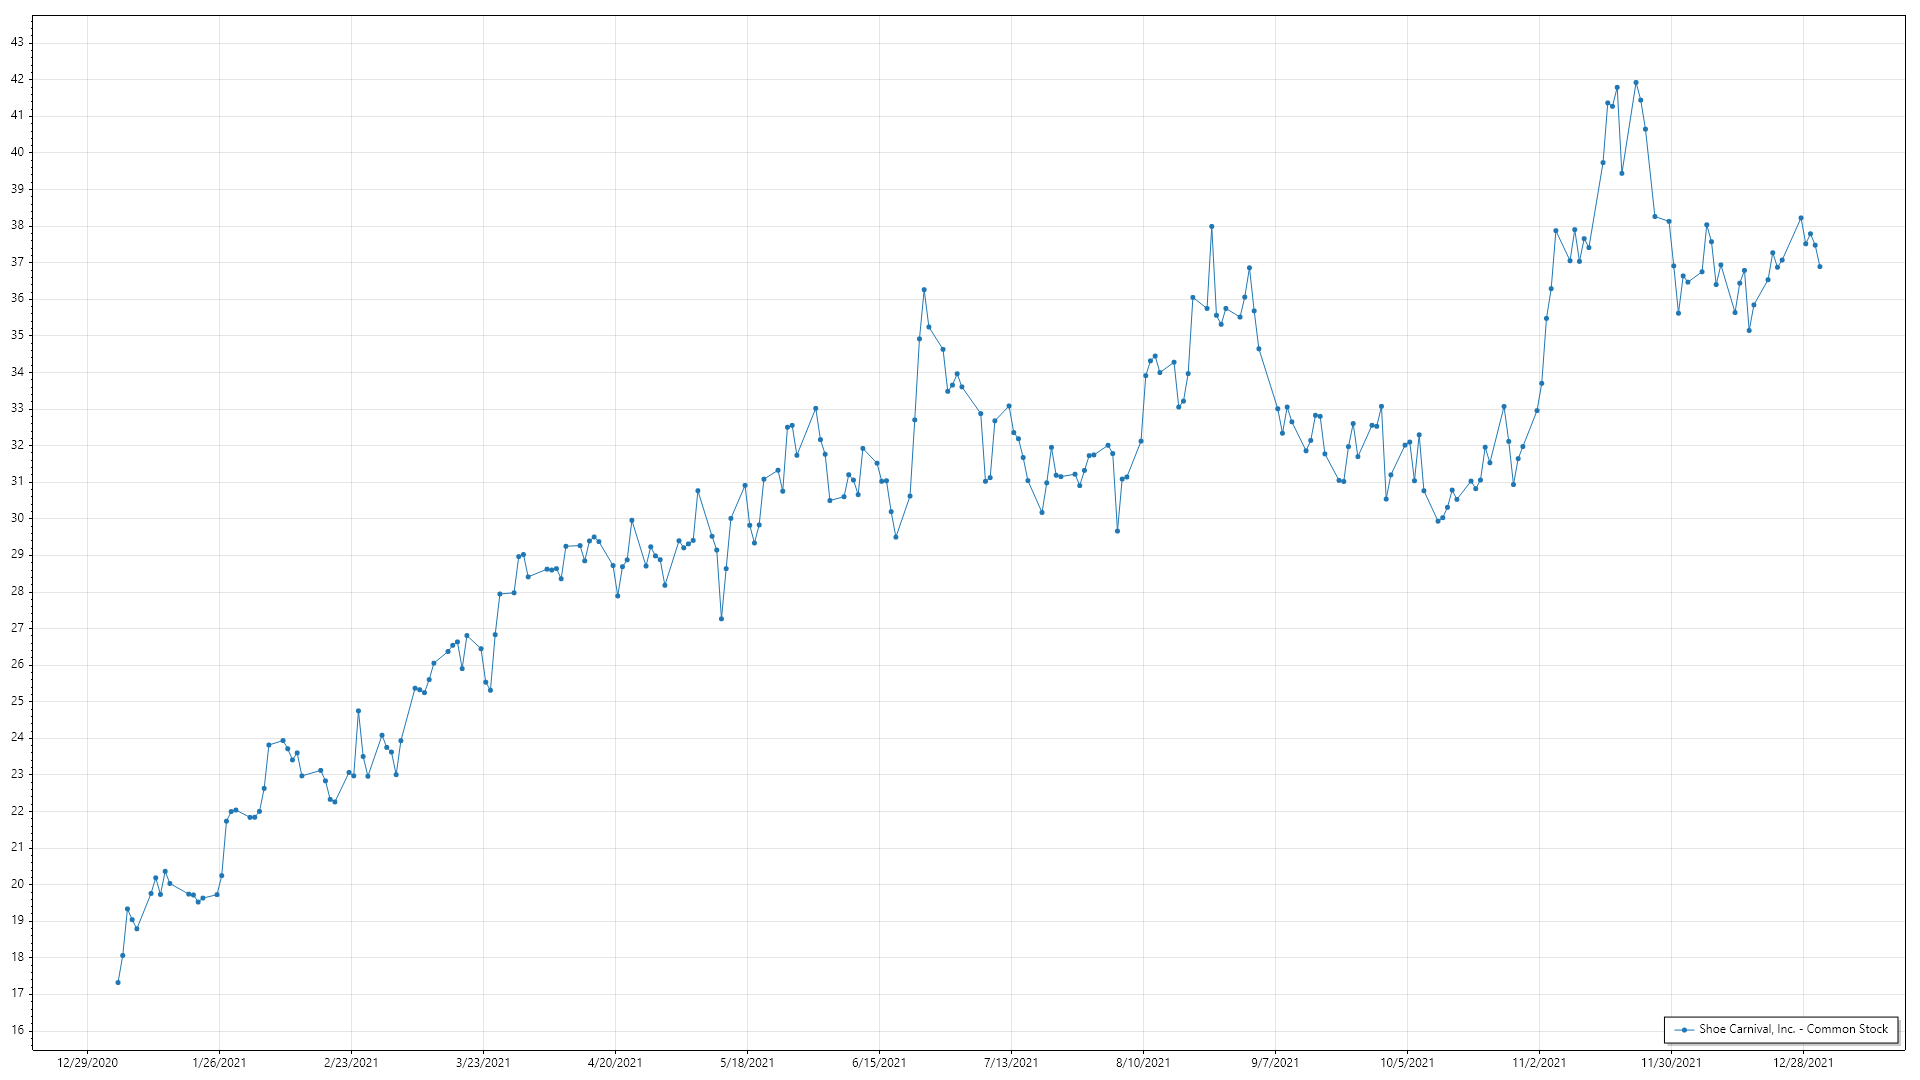Click the 3/23/2021 x-axis date label
The height and width of the screenshot is (1080, 1920).
click(x=483, y=1063)
